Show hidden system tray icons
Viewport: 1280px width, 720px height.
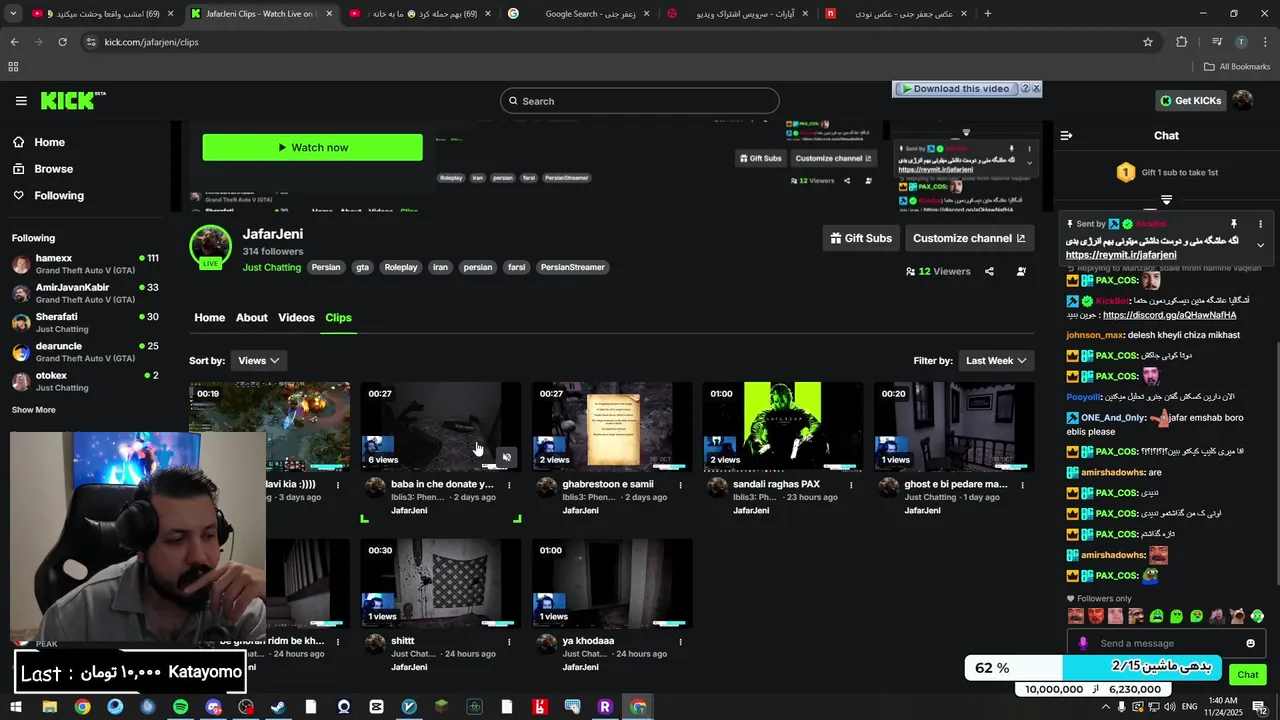pos(1105,707)
